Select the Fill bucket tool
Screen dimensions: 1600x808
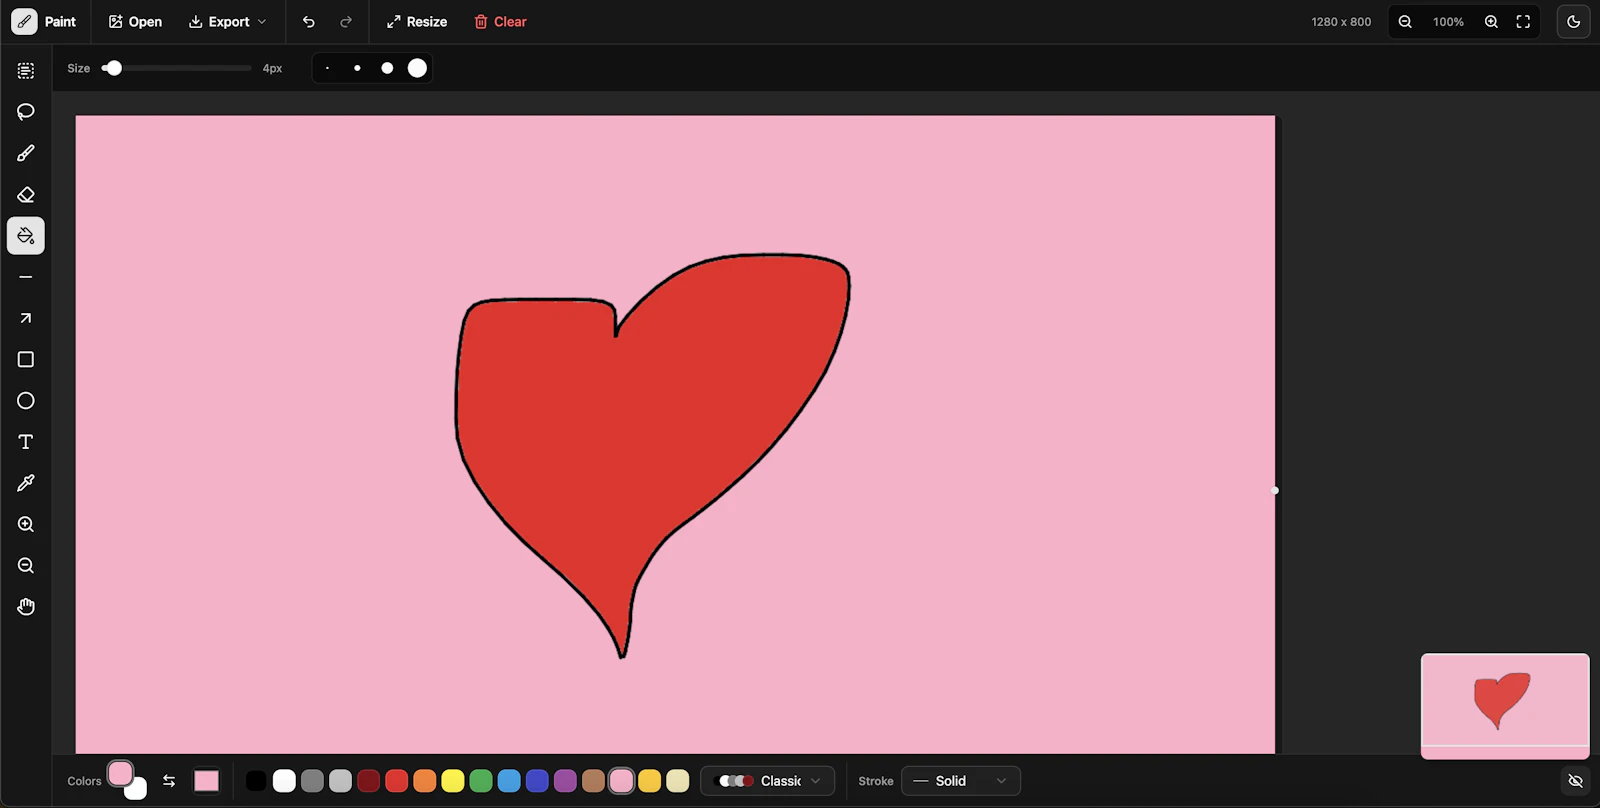click(26, 236)
